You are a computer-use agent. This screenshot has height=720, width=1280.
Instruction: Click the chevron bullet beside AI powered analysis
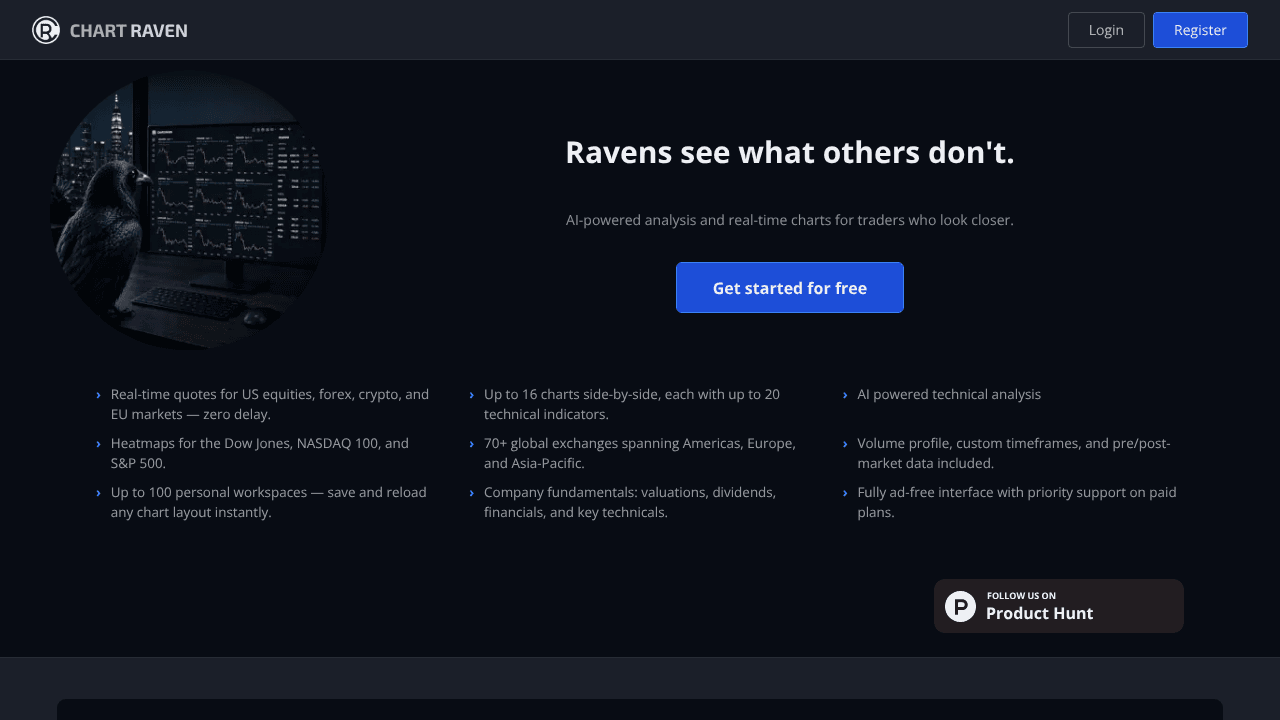click(x=845, y=396)
